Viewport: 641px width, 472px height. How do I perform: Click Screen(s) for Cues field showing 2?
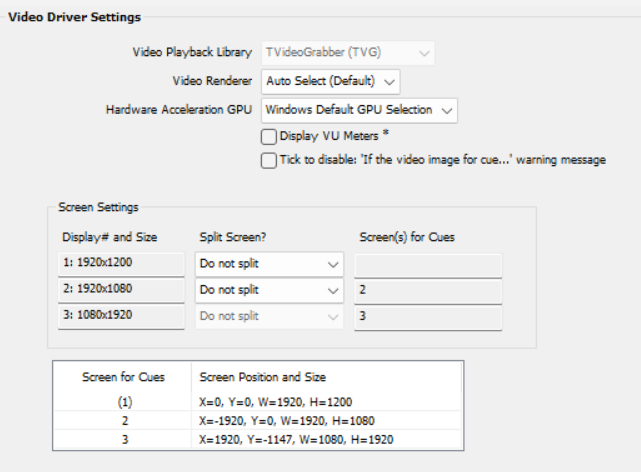point(428,290)
